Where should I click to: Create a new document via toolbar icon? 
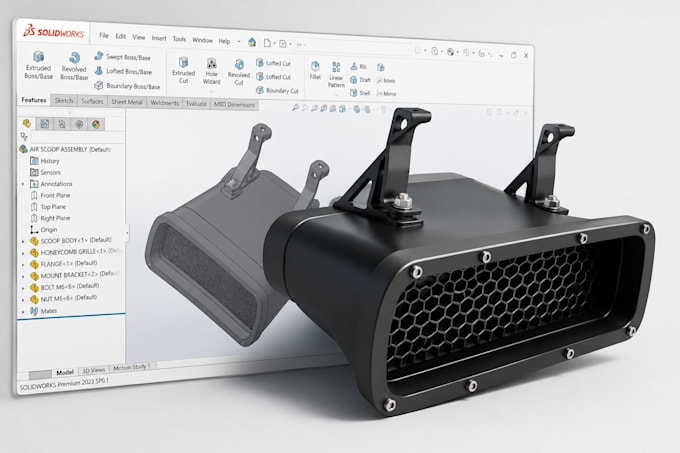(267, 42)
